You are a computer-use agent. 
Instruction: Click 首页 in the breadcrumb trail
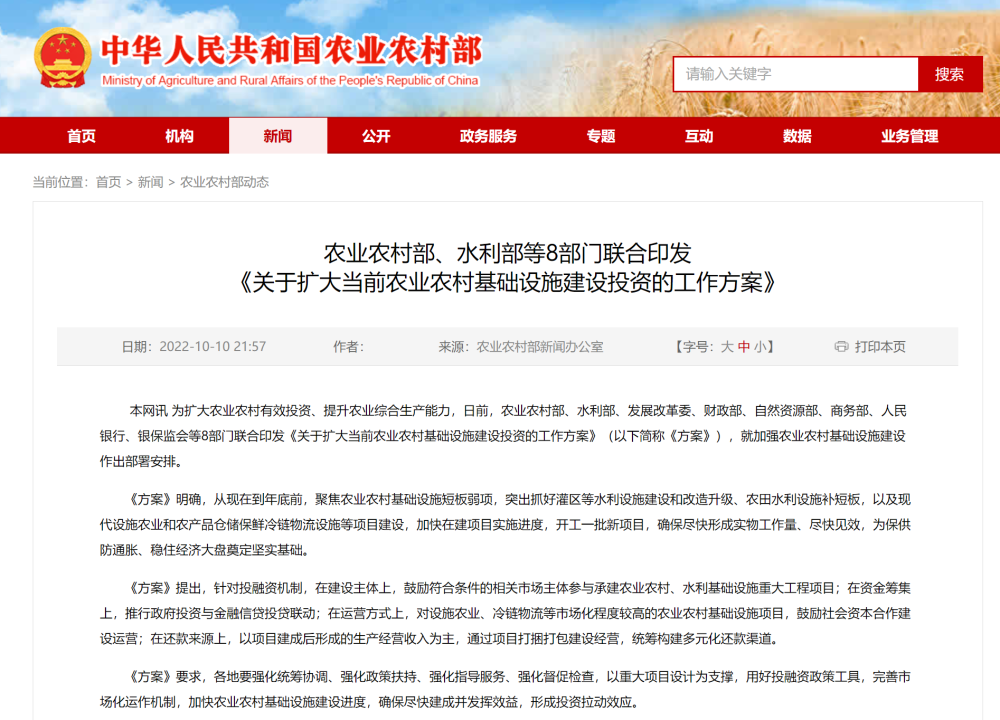(108, 182)
